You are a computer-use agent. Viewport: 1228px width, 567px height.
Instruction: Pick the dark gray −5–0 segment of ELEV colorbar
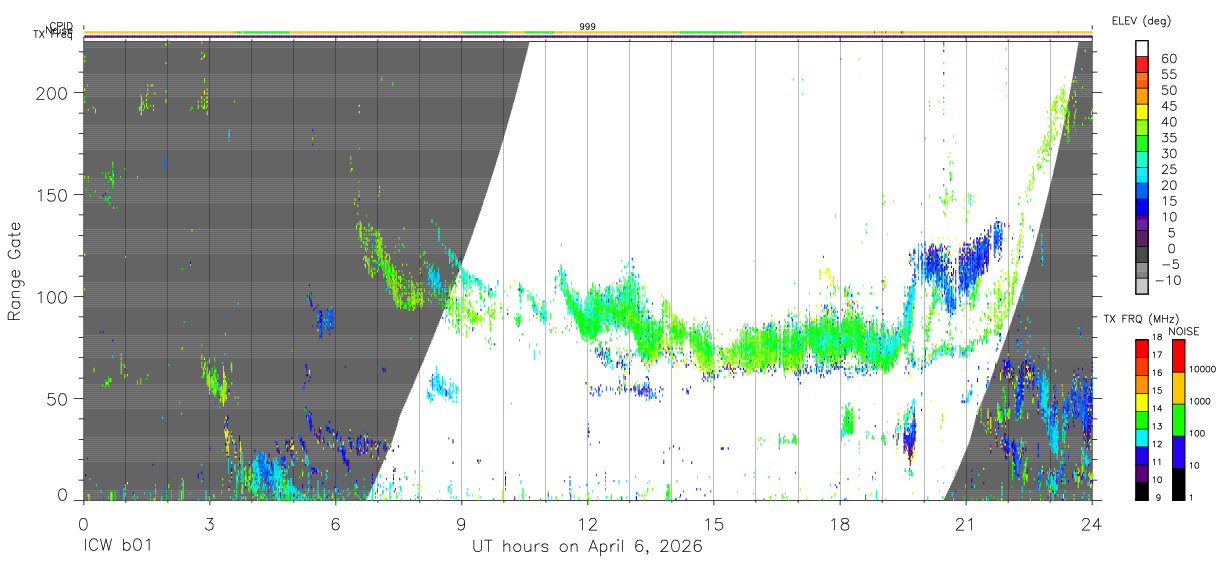pyautogui.click(x=1143, y=253)
